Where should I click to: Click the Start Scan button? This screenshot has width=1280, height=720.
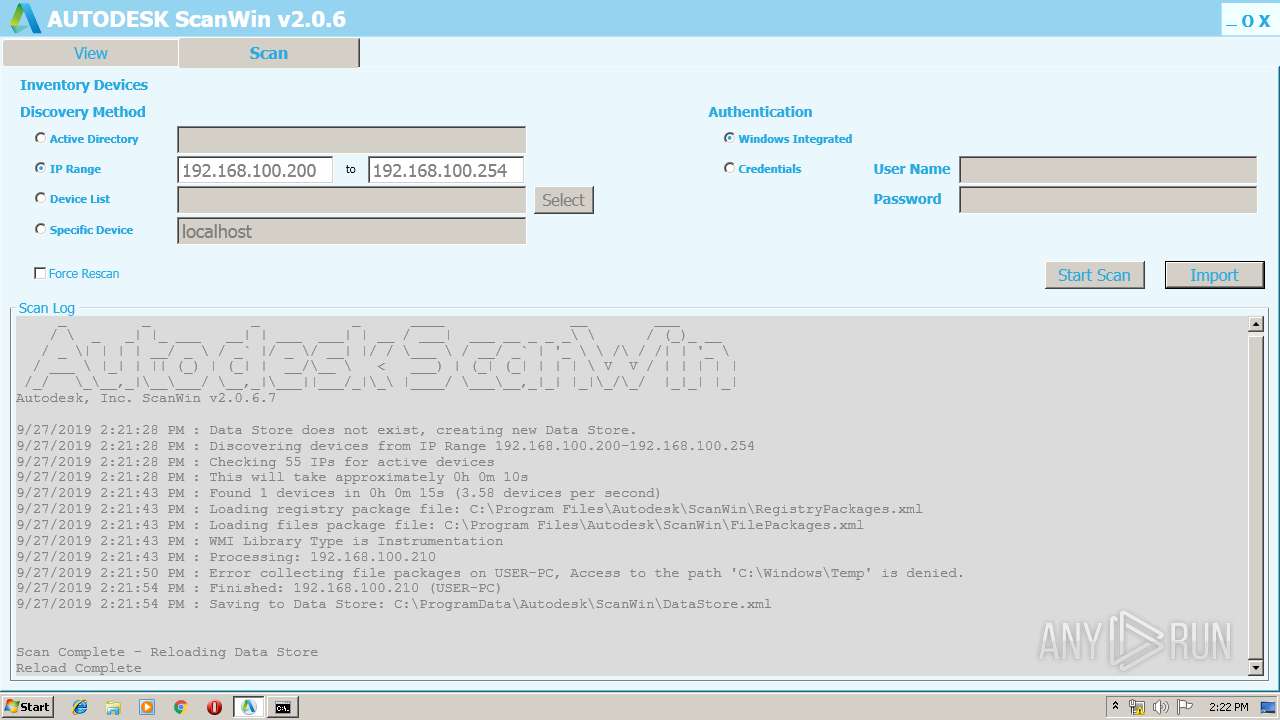[1094, 275]
